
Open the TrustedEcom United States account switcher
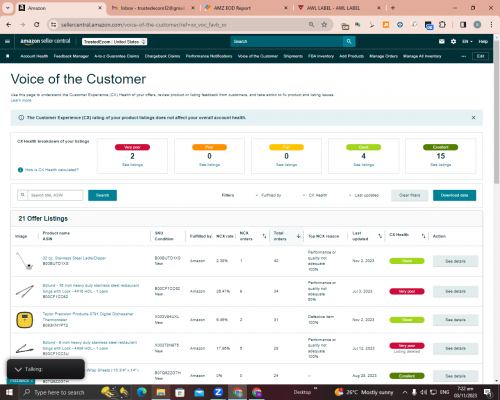point(114,42)
